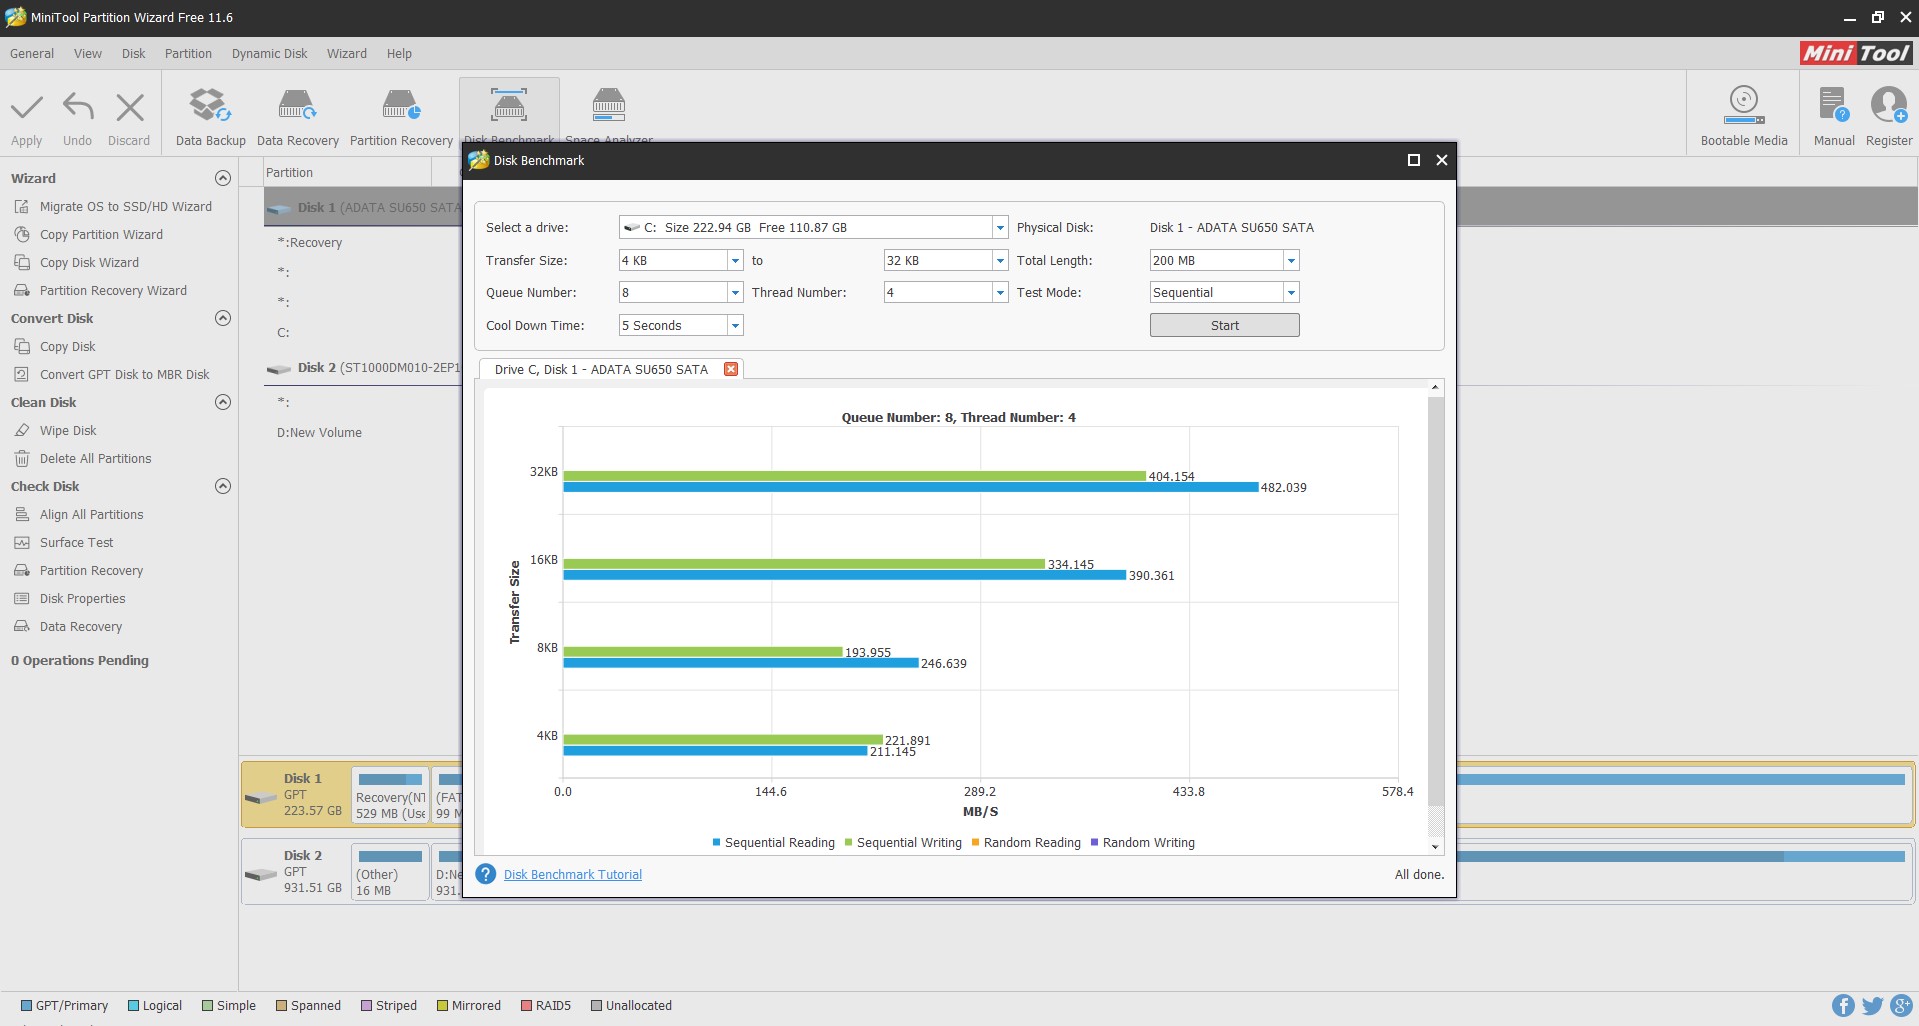Click the Copy Disk sidebar item icon
Viewport: 1919px width, 1026px height.
click(x=22, y=346)
